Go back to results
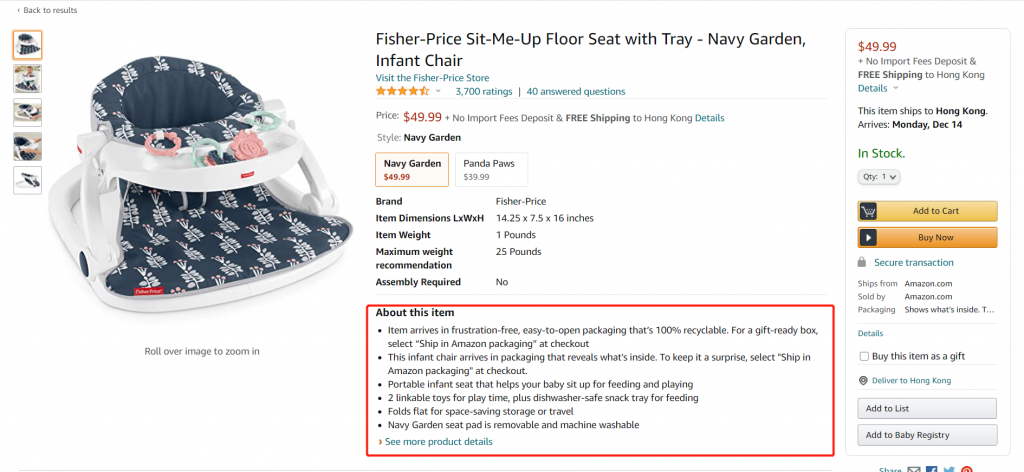The image size is (1024, 472). pos(47,10)
